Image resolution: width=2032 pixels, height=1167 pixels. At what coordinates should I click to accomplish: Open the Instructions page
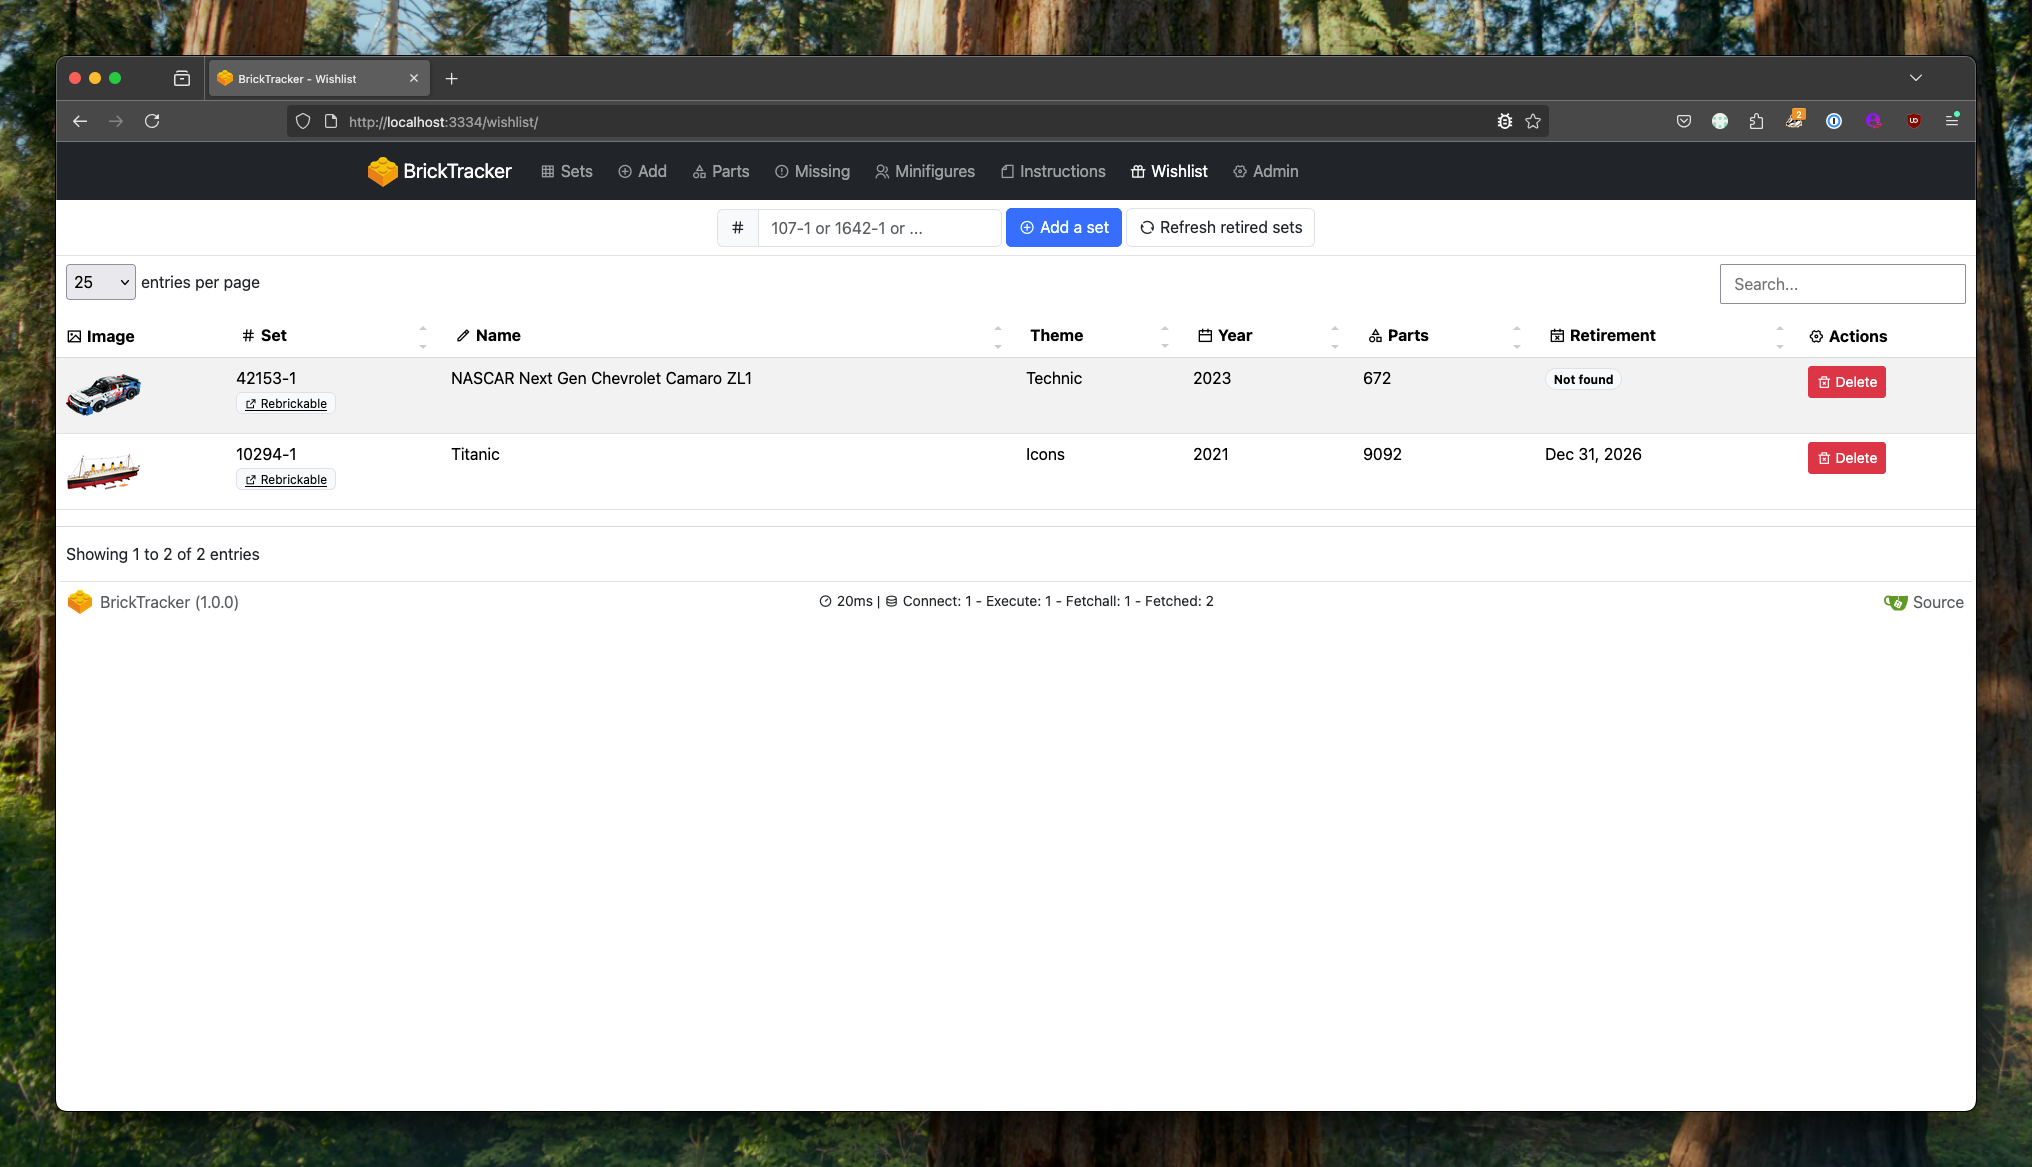[1053, 172]
